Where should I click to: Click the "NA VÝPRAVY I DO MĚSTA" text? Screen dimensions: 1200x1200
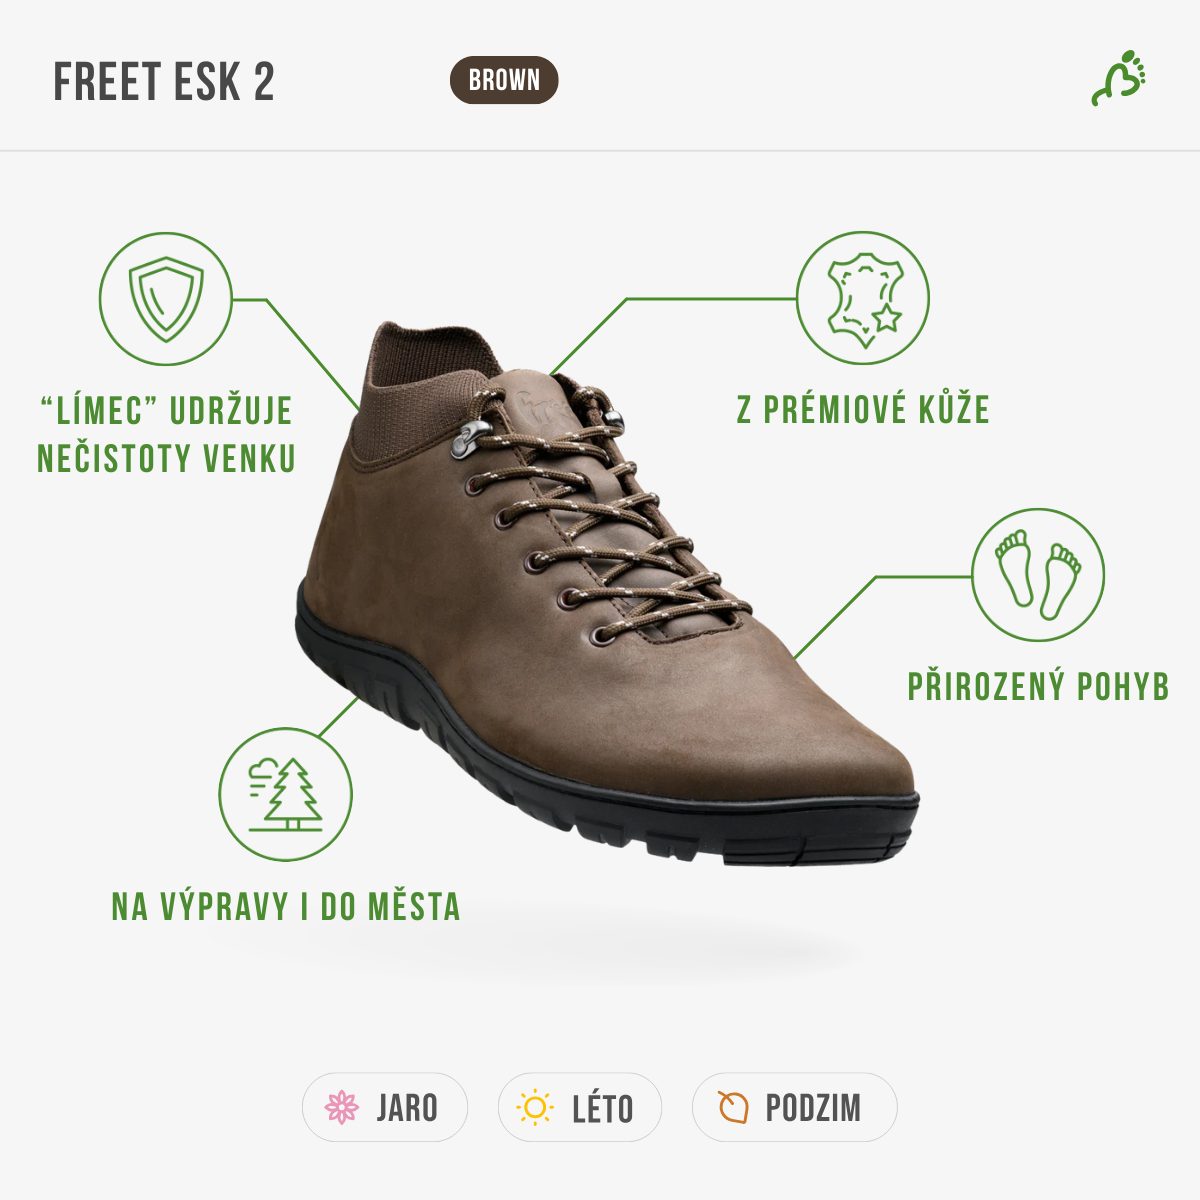[x=286, y=907]
